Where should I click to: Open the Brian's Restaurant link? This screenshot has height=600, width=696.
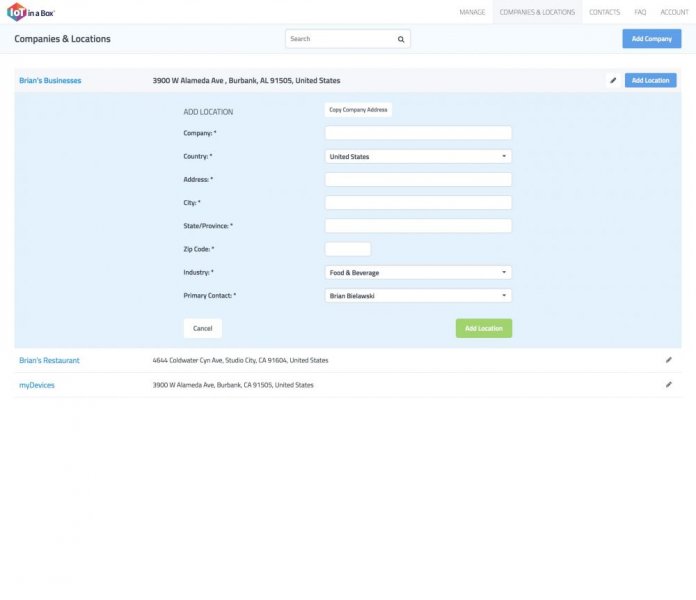point(49,360)
